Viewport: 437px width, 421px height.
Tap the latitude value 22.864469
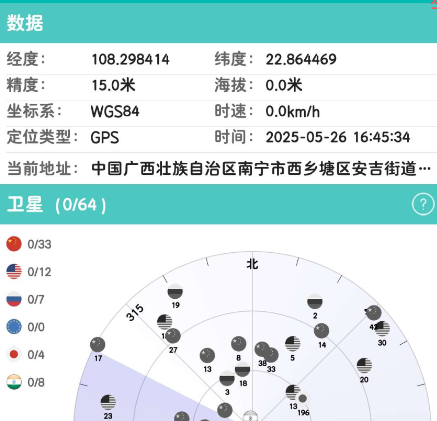click(301, 59)
